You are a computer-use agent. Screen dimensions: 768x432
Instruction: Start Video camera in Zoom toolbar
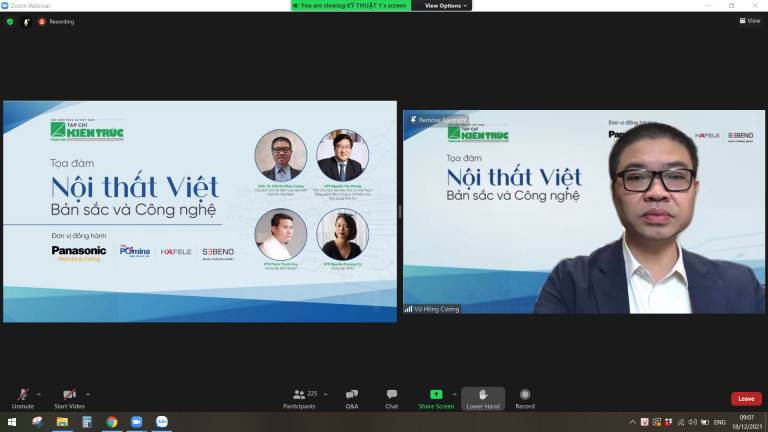[x=69, y=397]
